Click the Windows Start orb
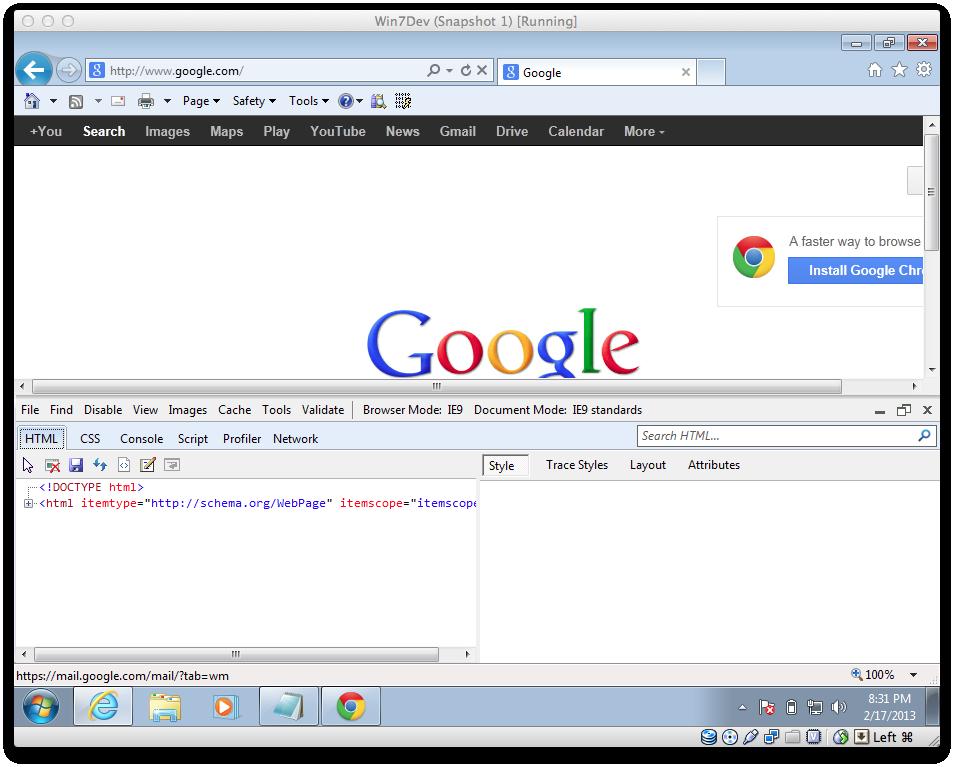Image resolution: width=954 pixels, height=767 pixels. tap(41, 706)
